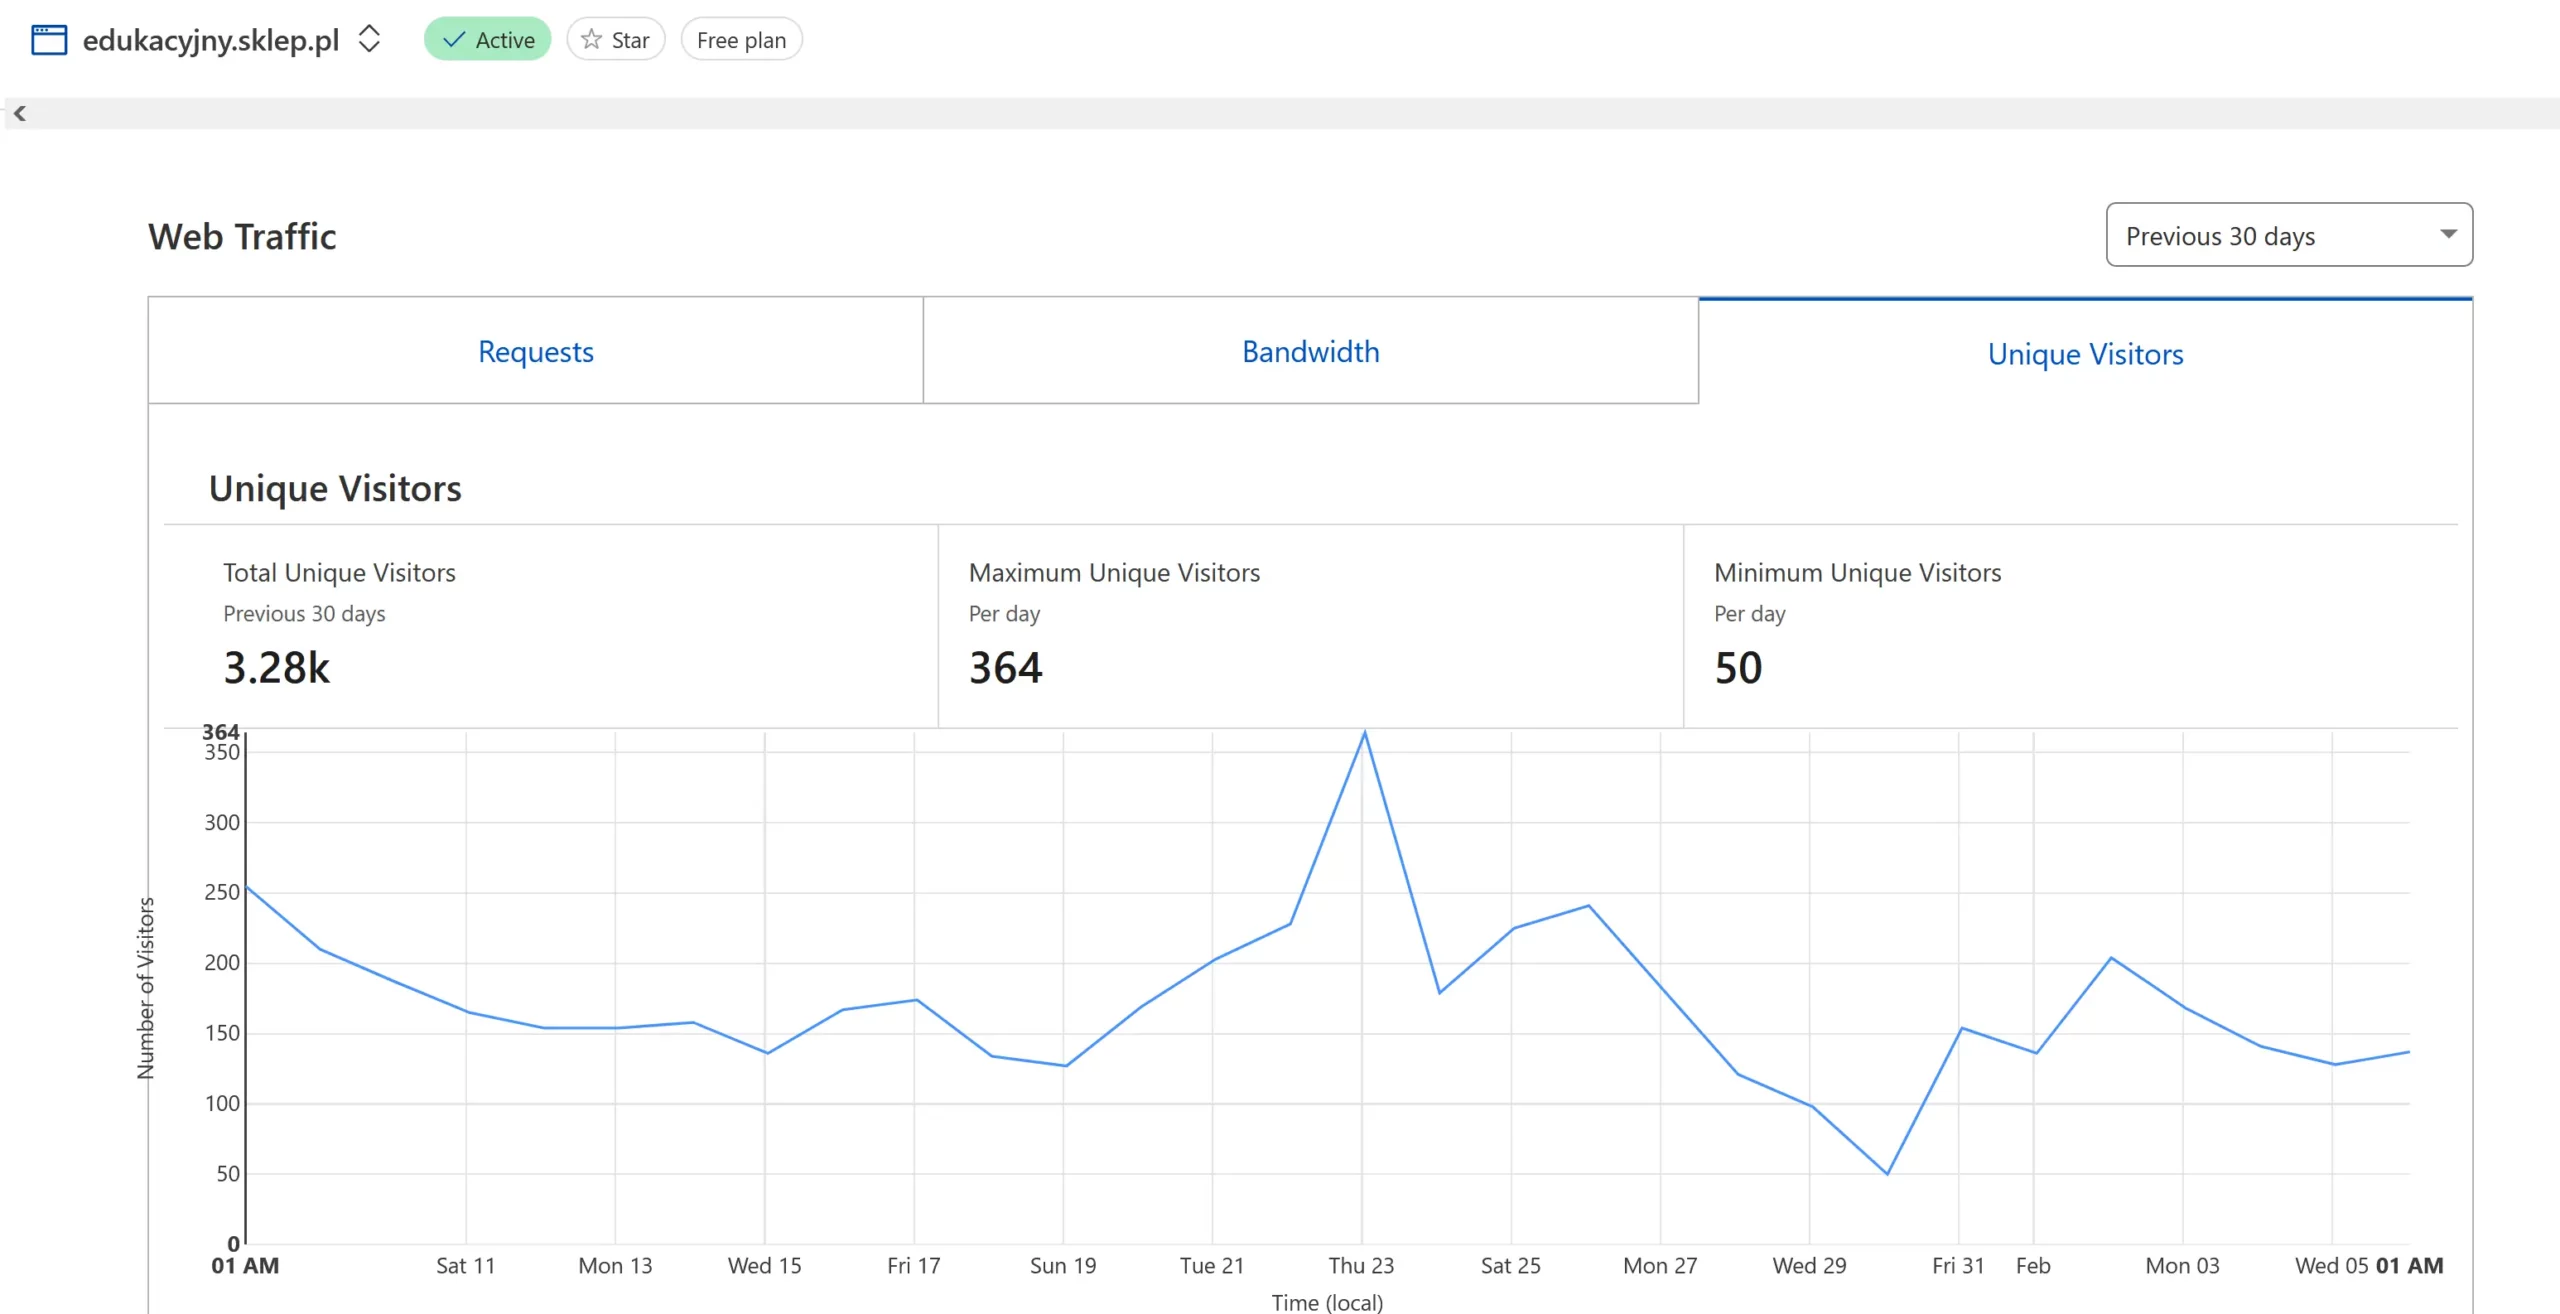Click the chart line start at 01 AM
2560x1314 pixels.
[x=247, y=887]
